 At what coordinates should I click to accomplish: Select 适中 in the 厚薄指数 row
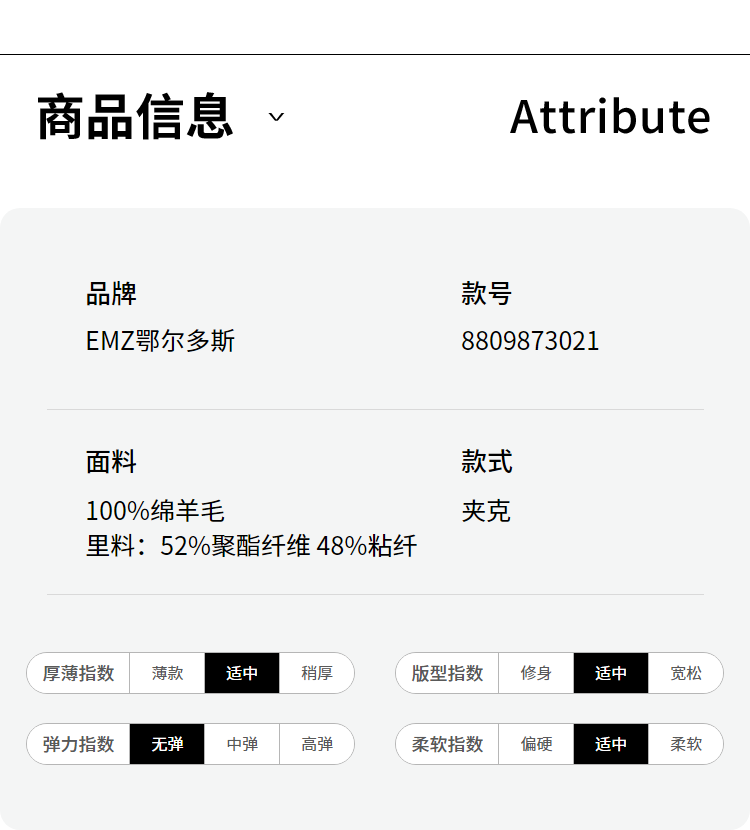point(242,673)
